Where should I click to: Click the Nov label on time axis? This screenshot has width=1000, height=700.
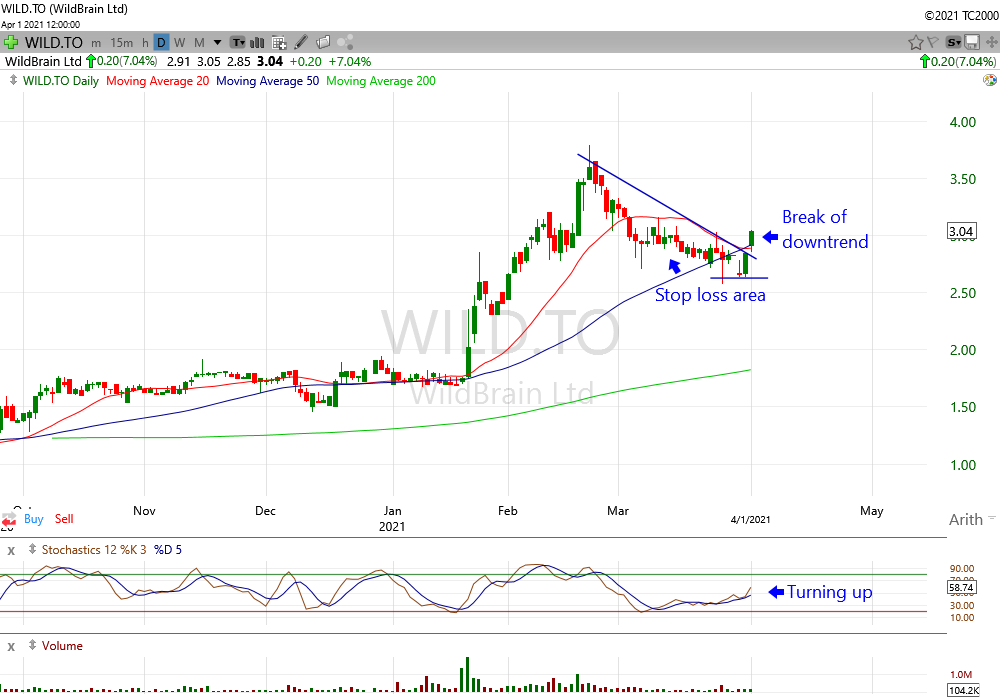(x=144, y=511)
